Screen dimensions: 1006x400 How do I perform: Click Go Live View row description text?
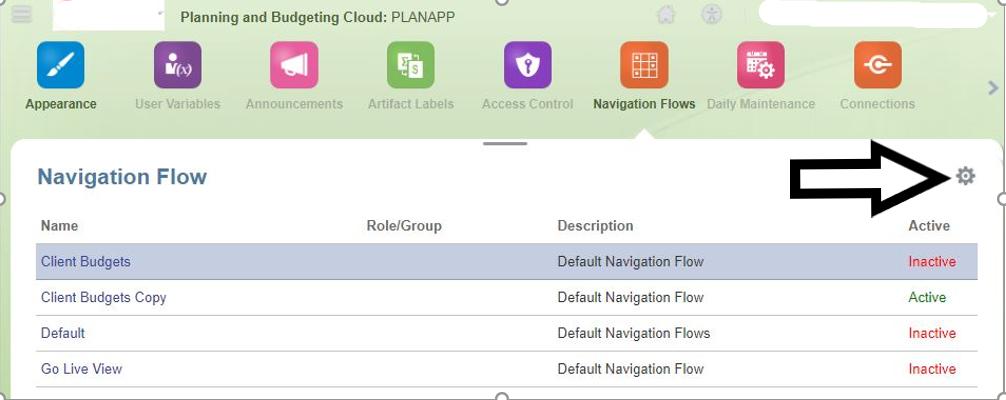(x=630, y=369)
